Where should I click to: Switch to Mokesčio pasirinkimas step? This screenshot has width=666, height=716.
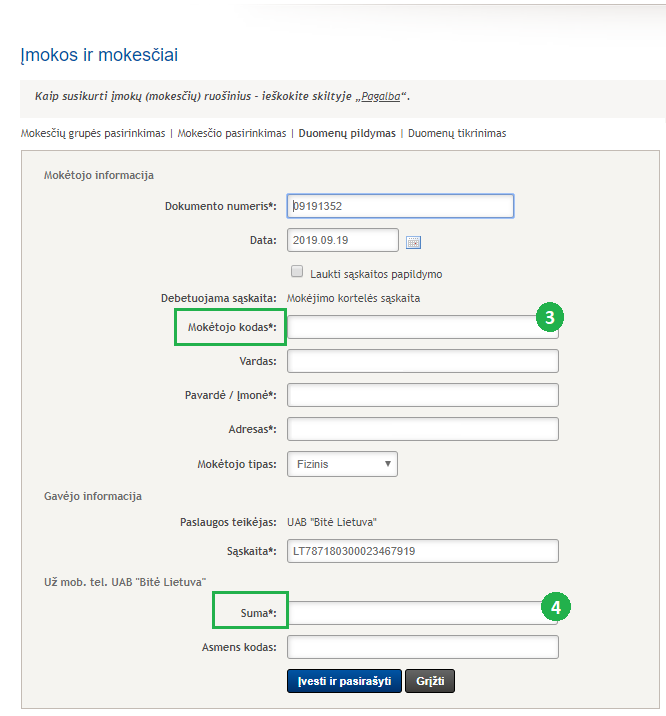232,133
